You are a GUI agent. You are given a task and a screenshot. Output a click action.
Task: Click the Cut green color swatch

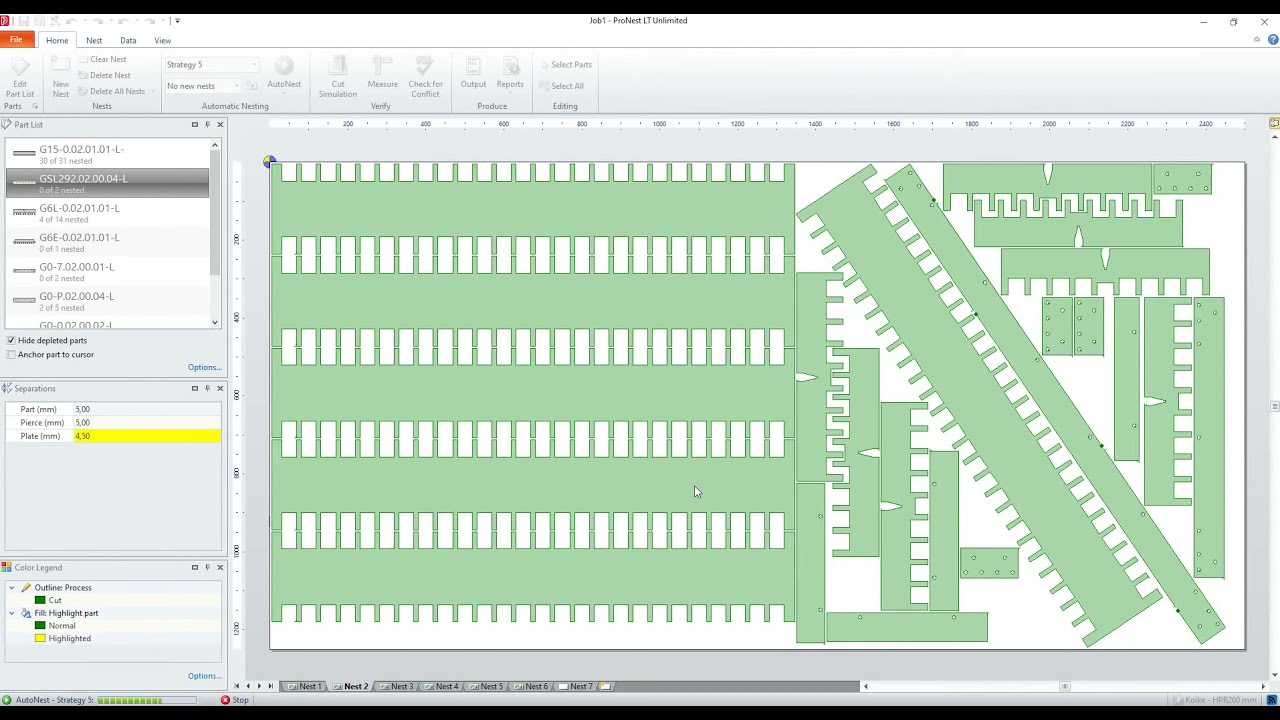click(x=40, y=600)
